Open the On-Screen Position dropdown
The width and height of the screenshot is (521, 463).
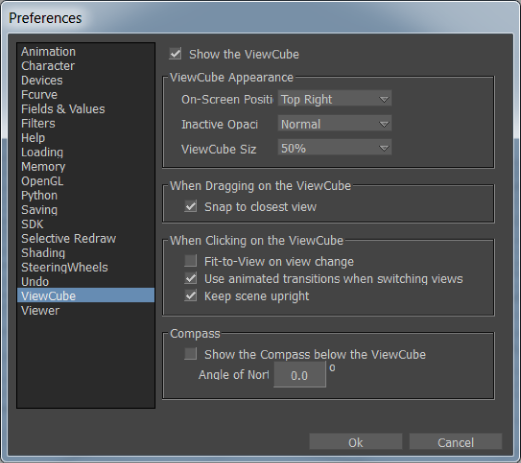pos(334,99)
